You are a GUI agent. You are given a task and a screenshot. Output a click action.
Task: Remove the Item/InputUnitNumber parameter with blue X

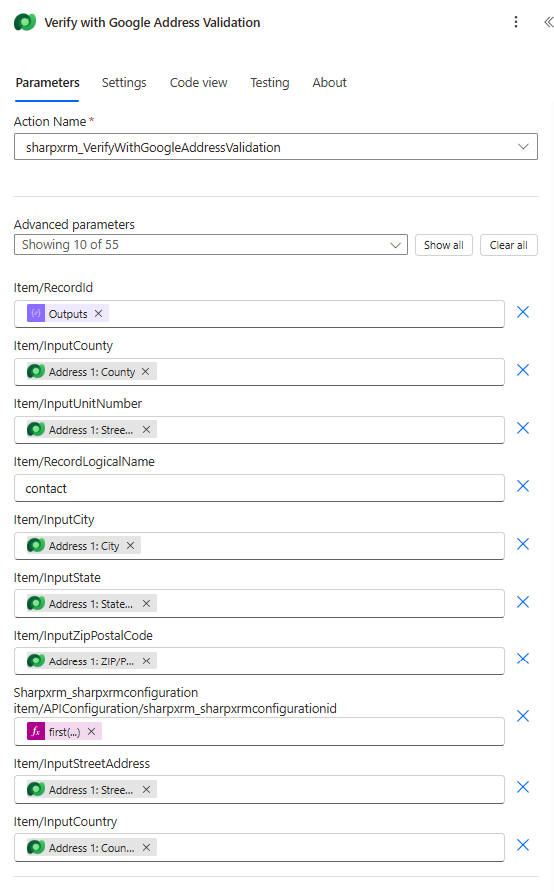pyautogui.click(x=523, y=428)
